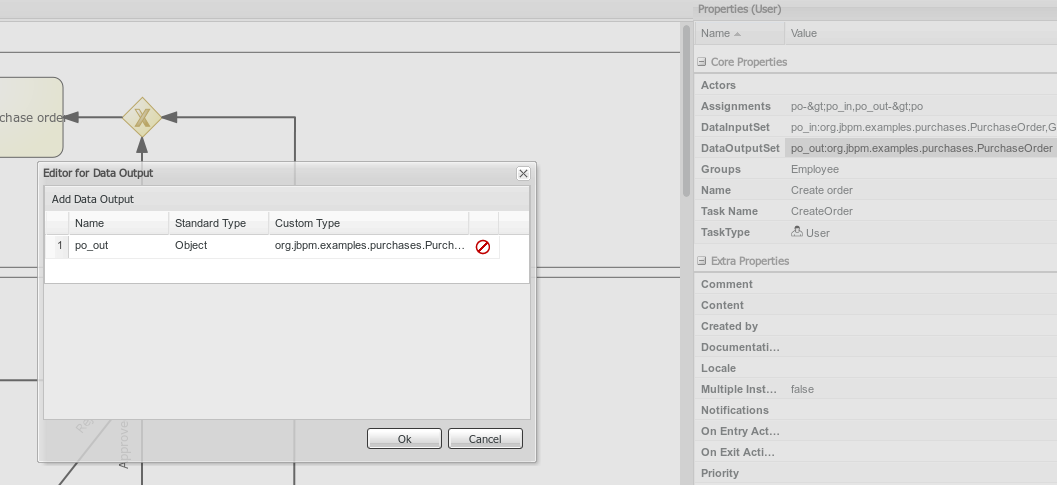Click Add Data Output in dialog toolbar

(93, 199)
